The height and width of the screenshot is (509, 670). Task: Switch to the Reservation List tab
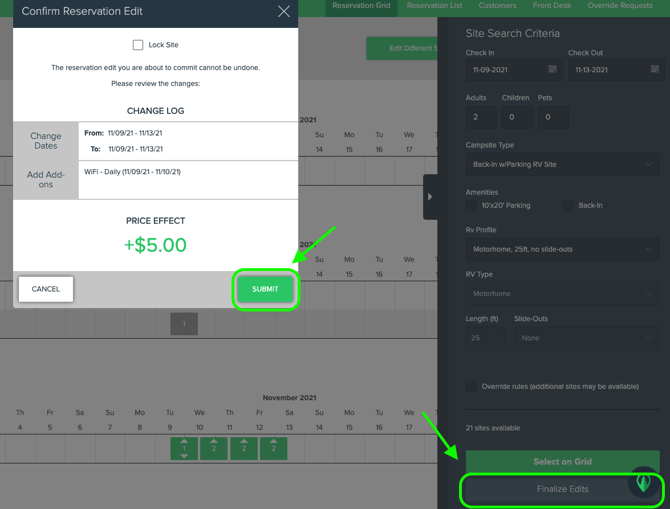click(434, 6)
